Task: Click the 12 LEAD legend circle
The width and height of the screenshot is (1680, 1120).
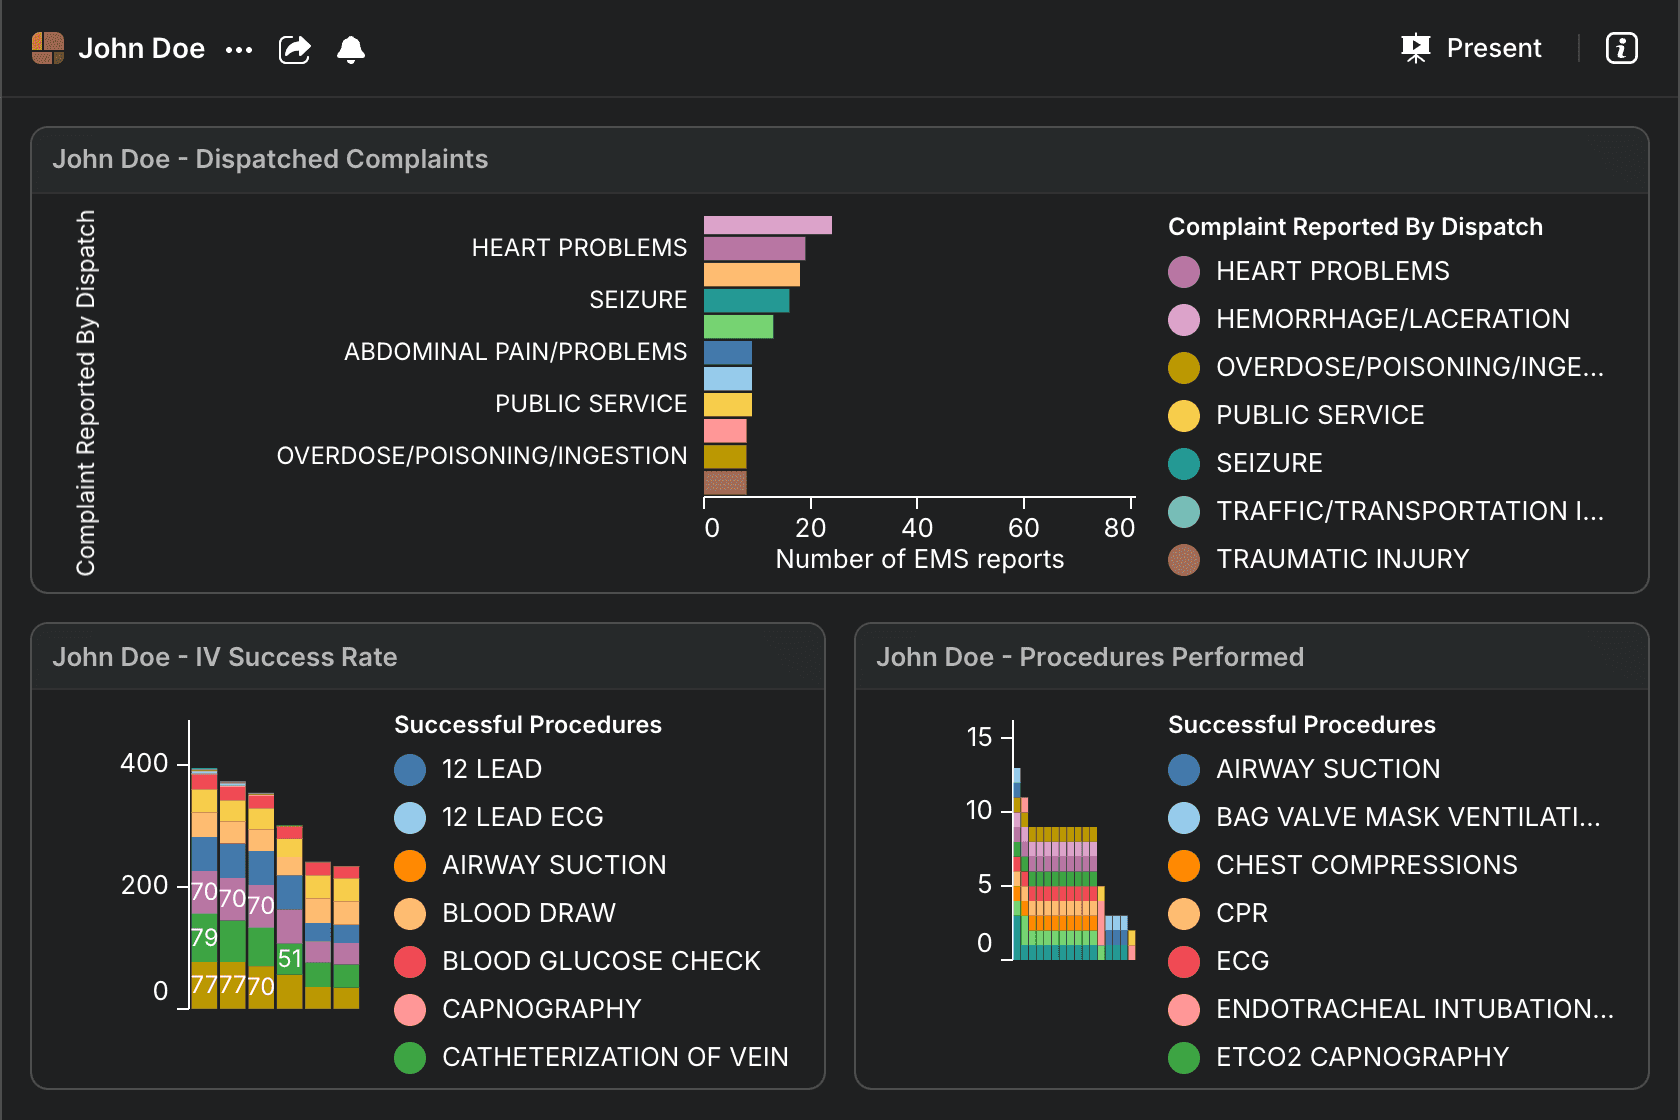Action: coord(410,770)
